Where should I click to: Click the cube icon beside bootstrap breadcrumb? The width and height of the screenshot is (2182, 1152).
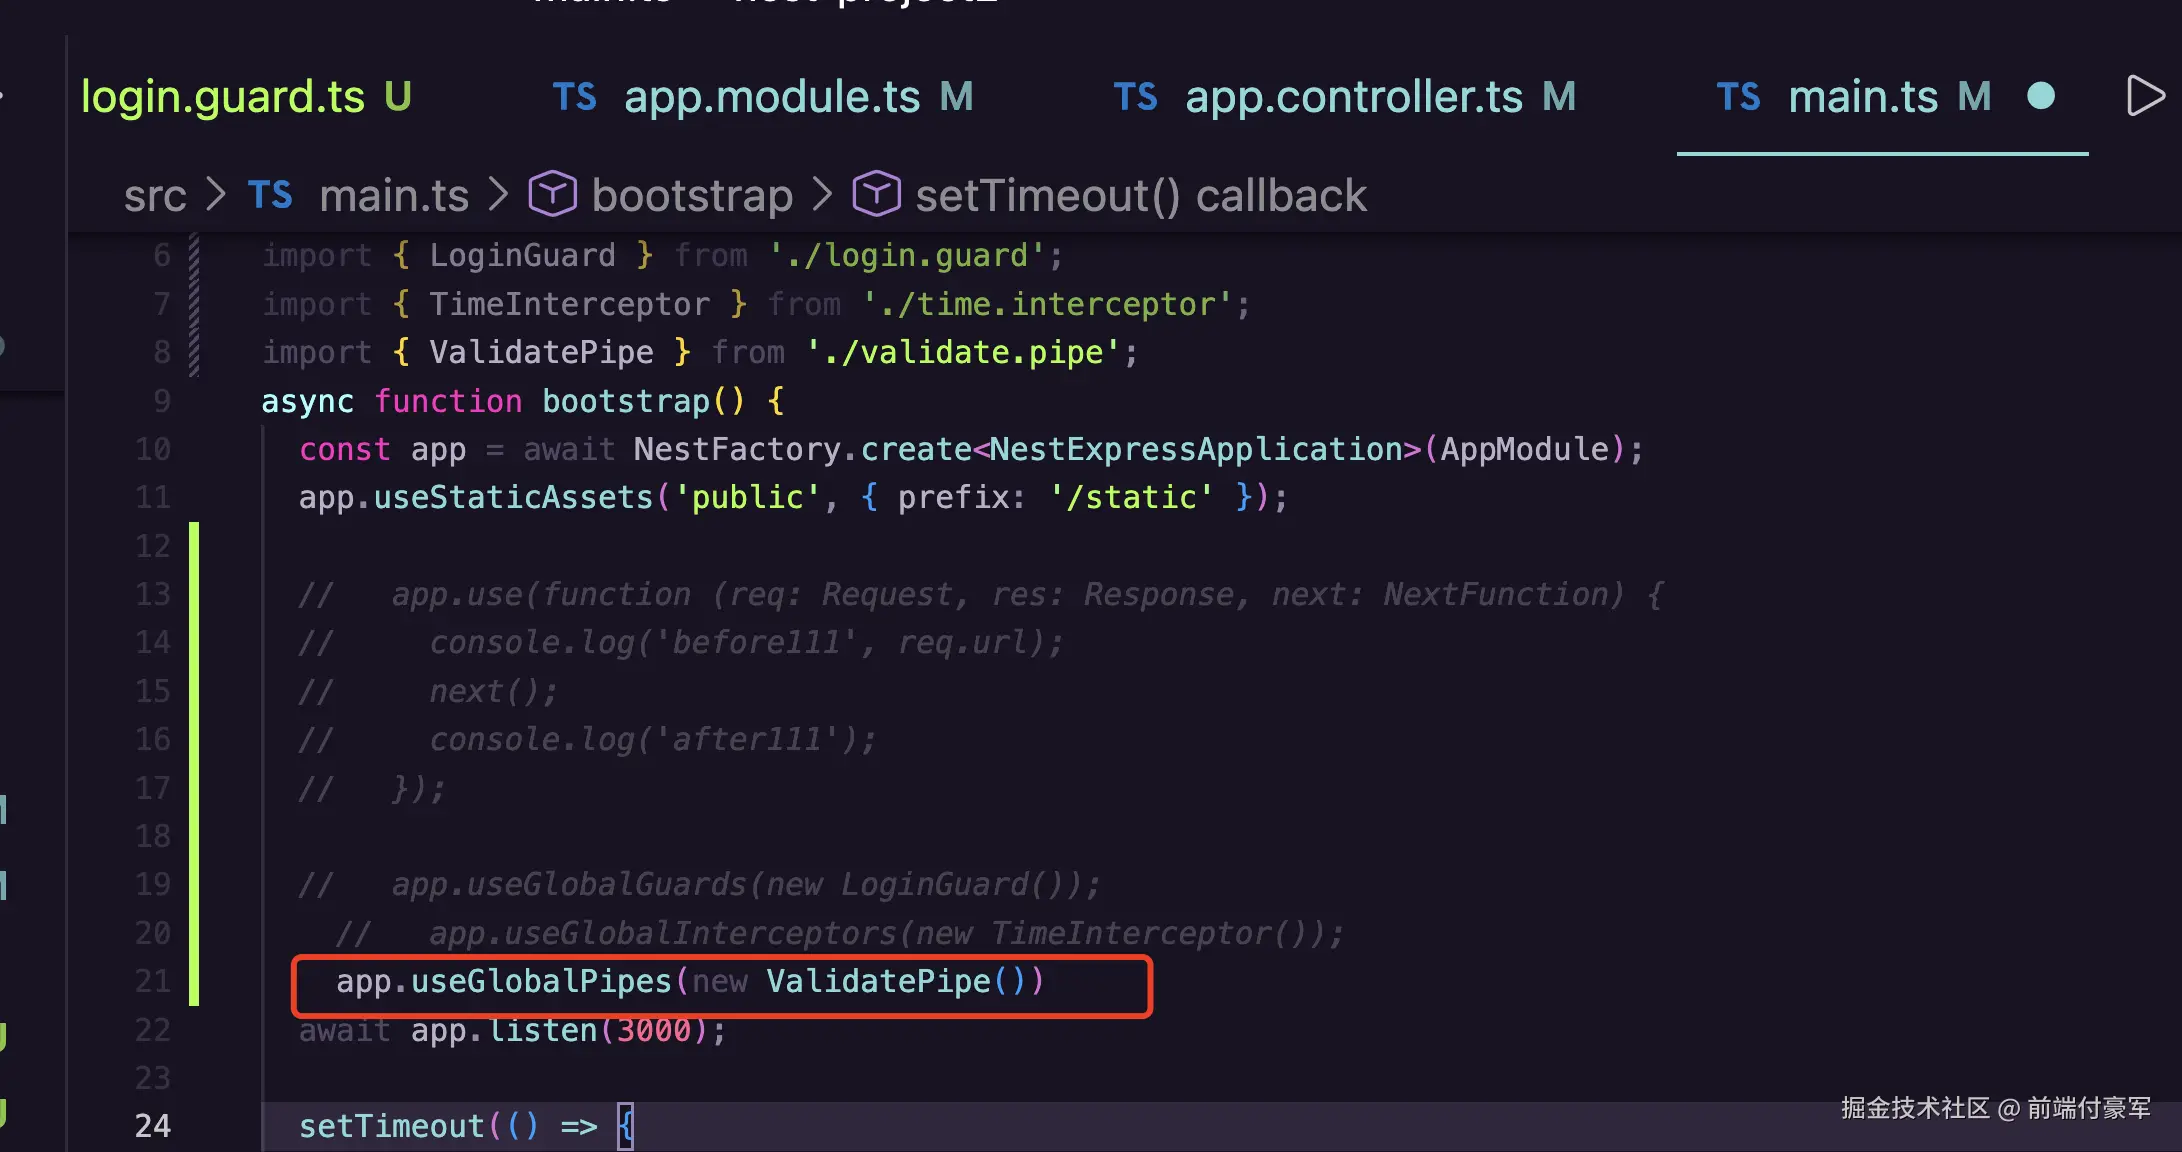553,194
